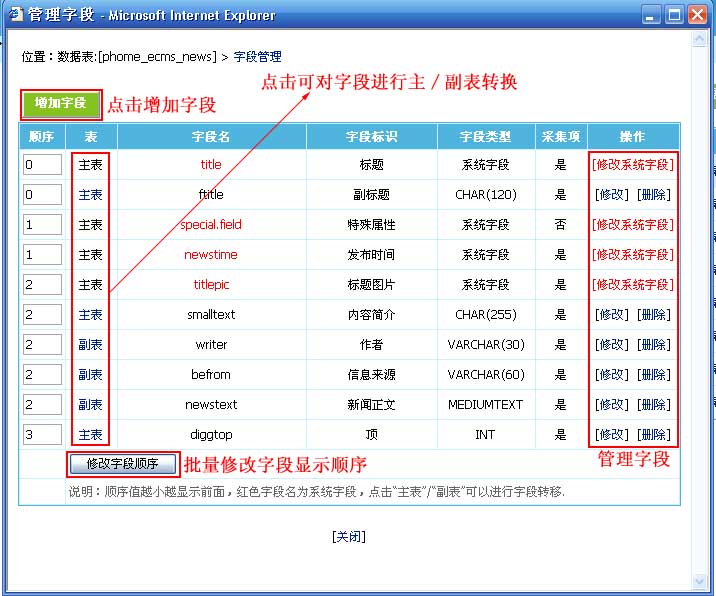This screenshot has width=716, height=596.
Task: Click 修改系统字段 for the title field
Action: (632, 165)
